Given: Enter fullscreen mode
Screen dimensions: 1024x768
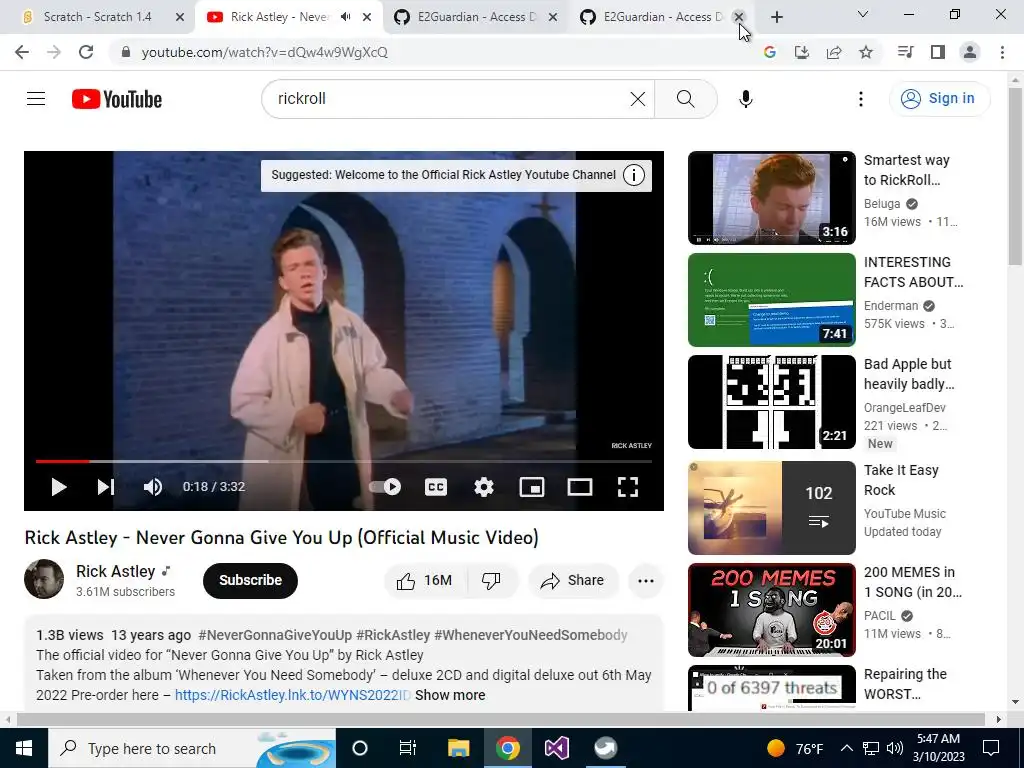Looking at the screenshot, I should click(x=628, y=487).
